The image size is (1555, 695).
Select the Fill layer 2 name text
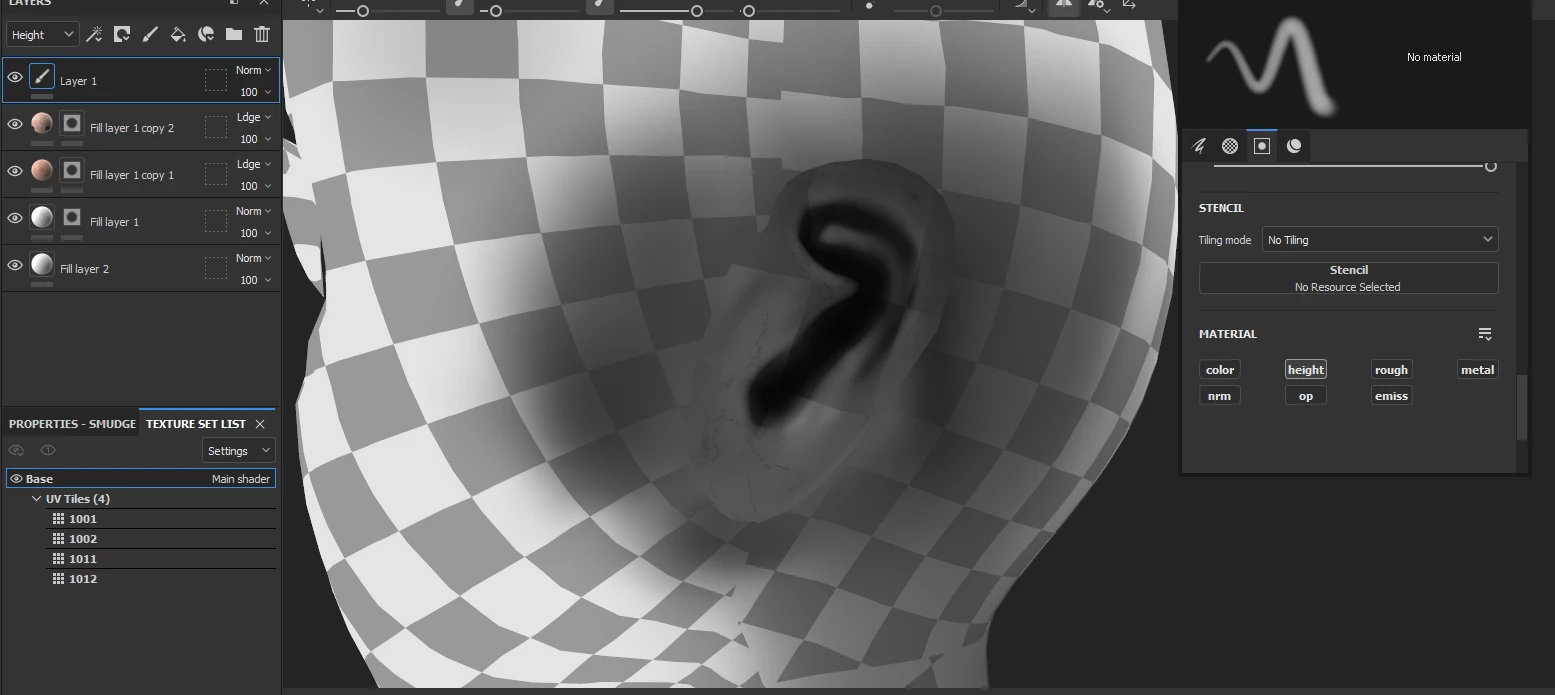click(x=84, y=269)
